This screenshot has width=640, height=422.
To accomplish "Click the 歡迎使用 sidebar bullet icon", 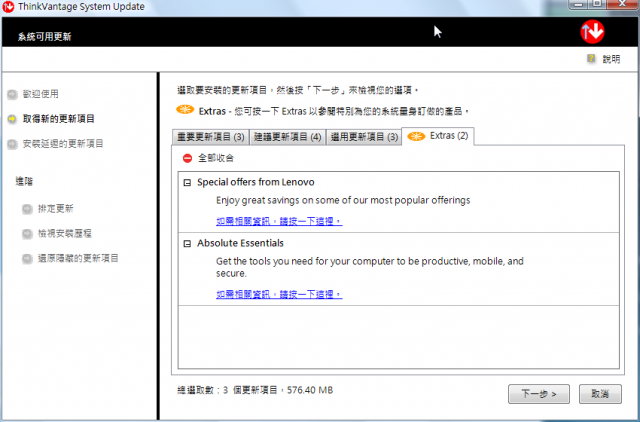I will click(x=12, y=94).
